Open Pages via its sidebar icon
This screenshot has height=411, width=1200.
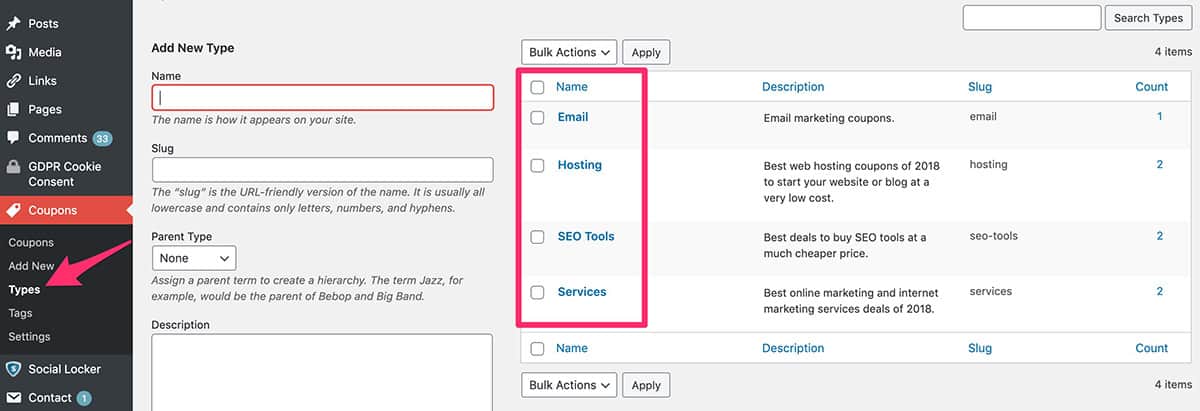click(x=14, y=109)
